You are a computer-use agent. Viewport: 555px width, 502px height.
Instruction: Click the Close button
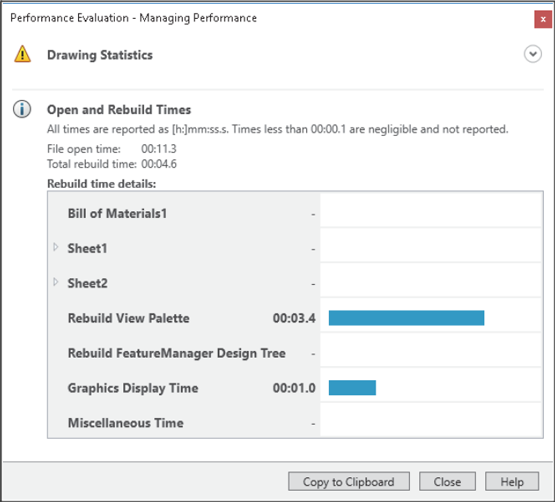[x=447, y=481]
